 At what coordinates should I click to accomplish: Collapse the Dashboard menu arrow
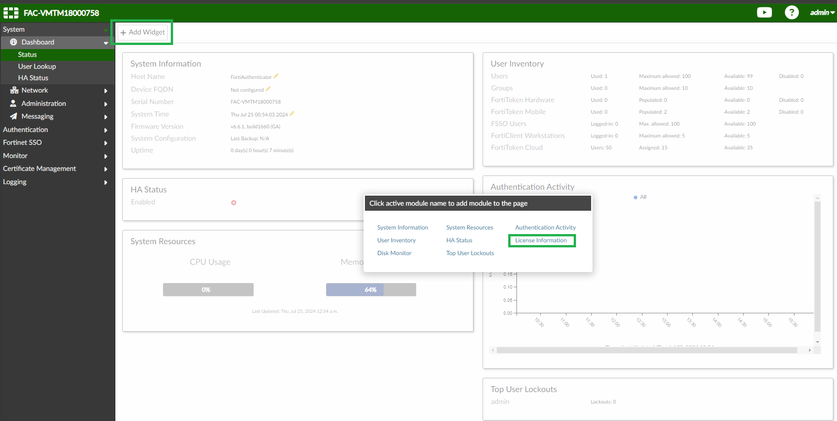106,43
